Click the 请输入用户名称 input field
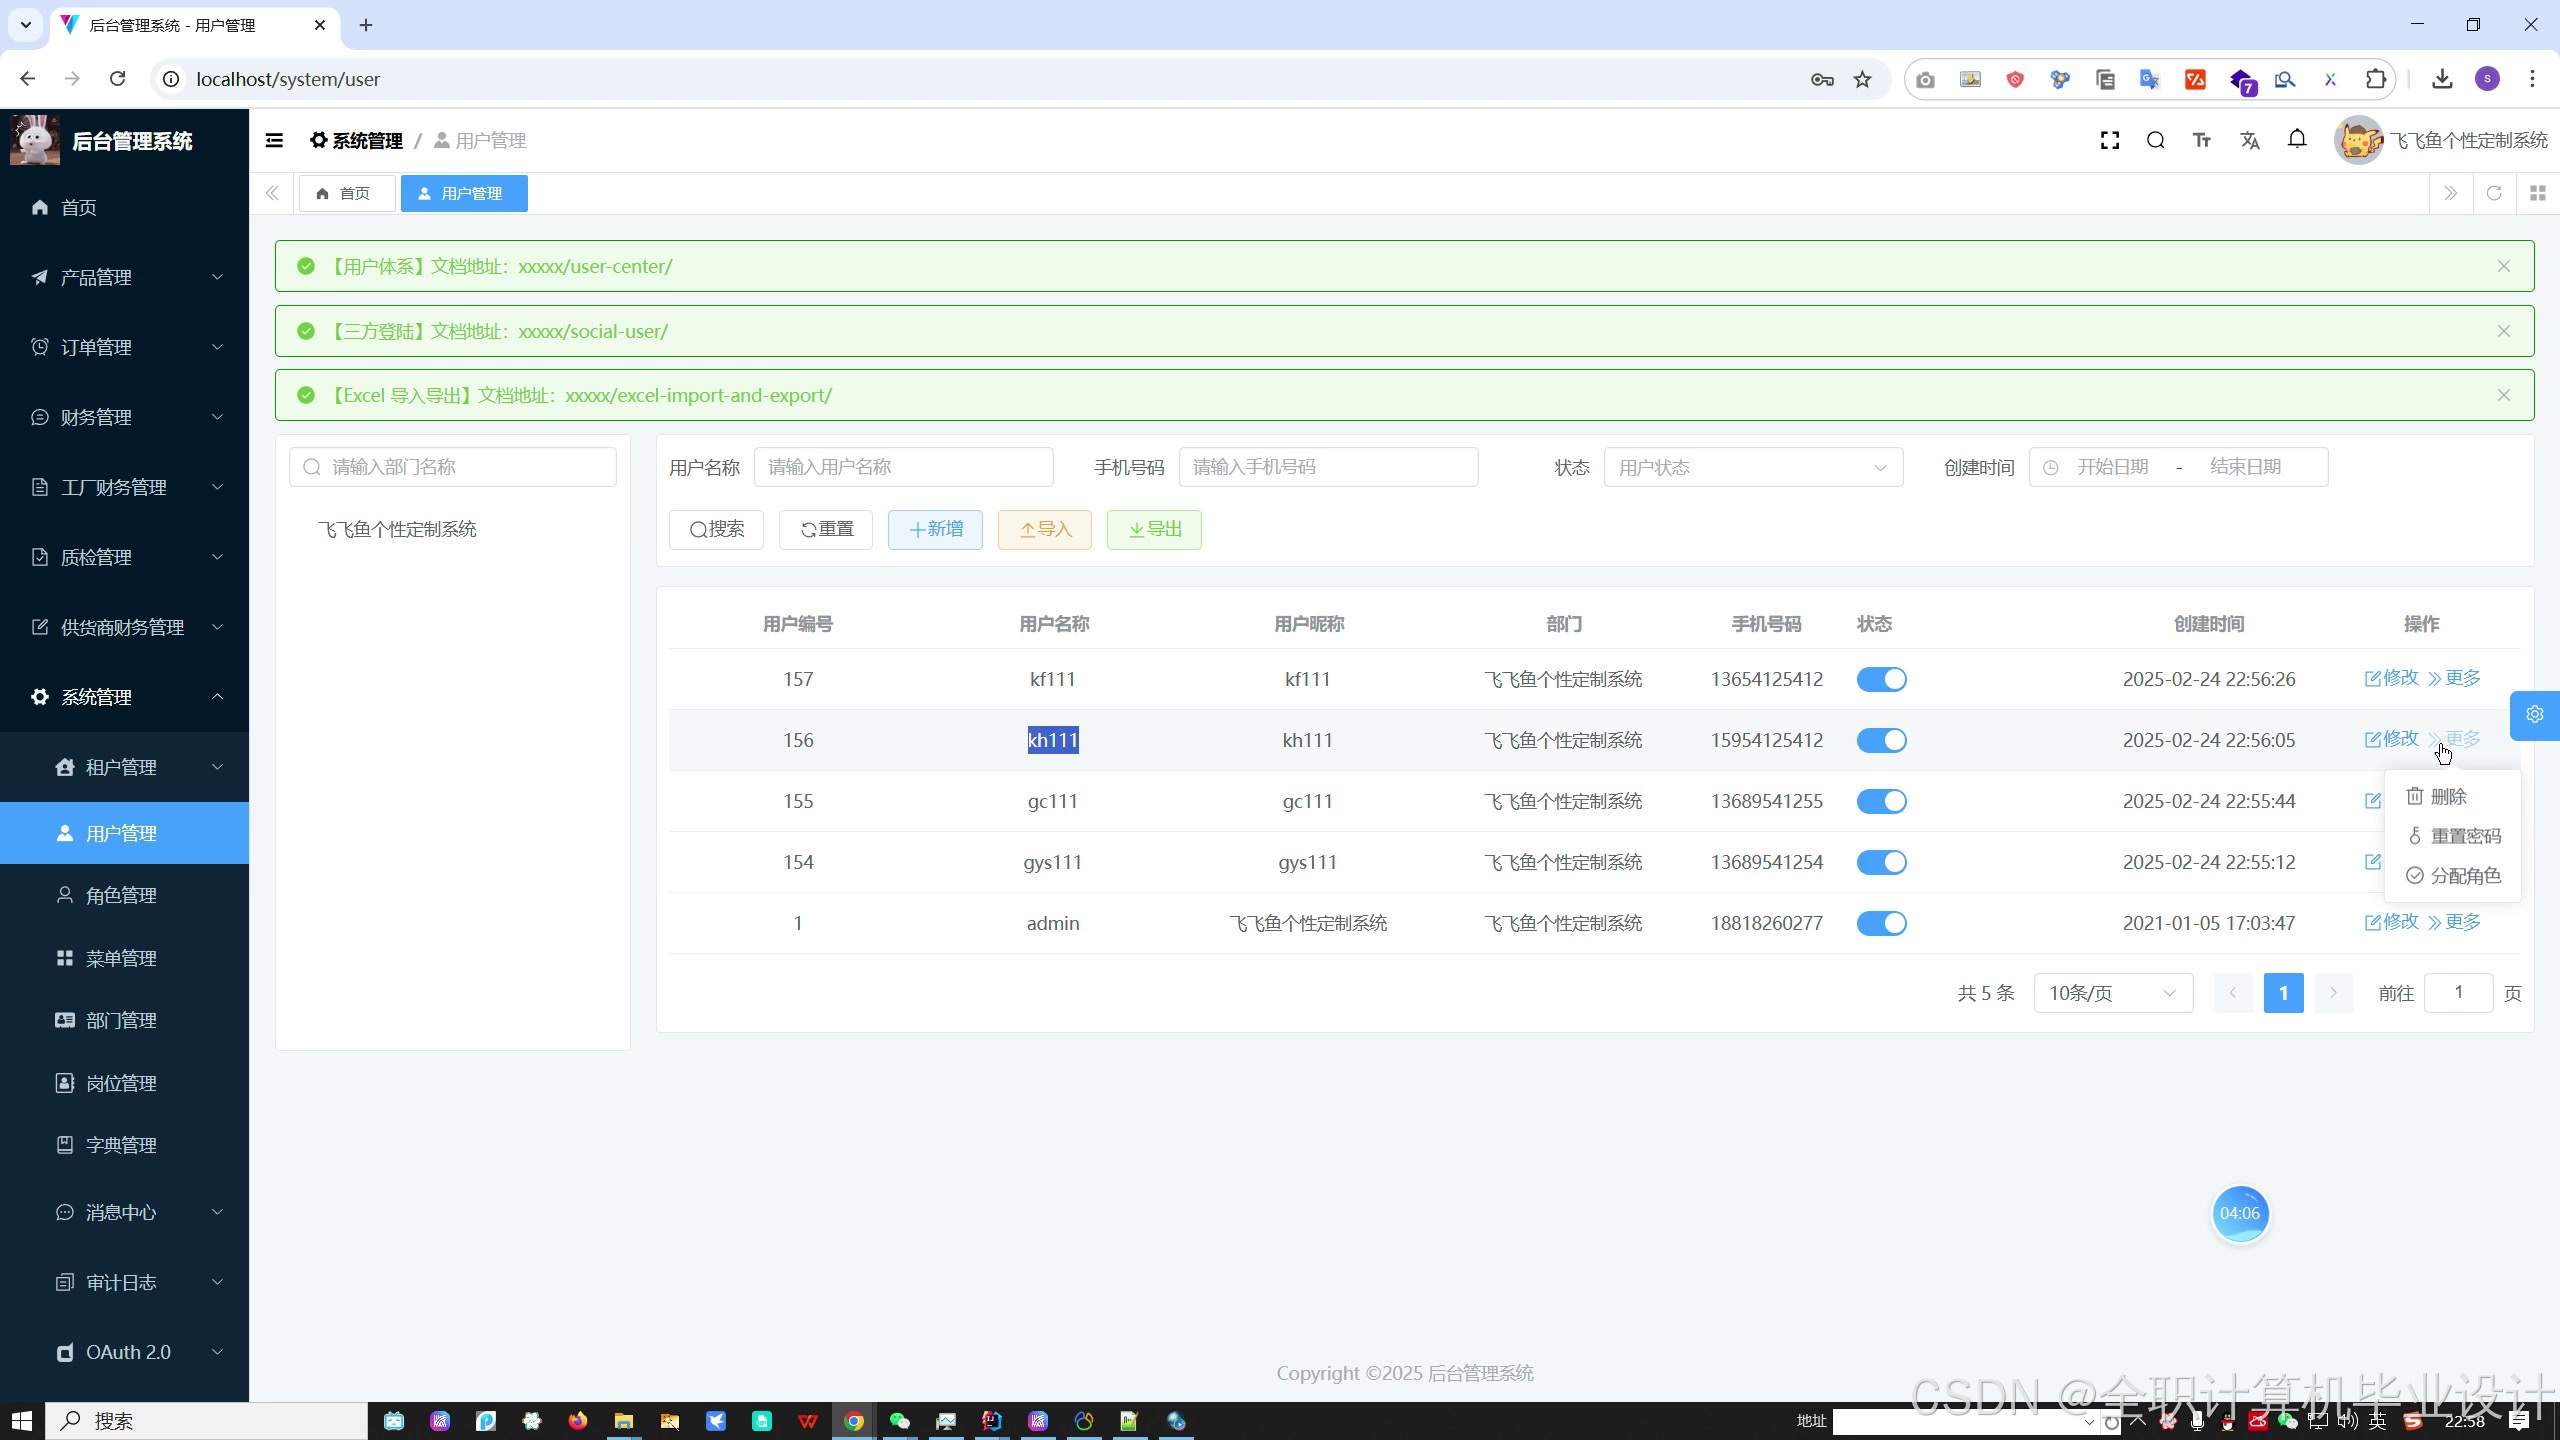The image size is (2560, 1440). click(903, 467)
